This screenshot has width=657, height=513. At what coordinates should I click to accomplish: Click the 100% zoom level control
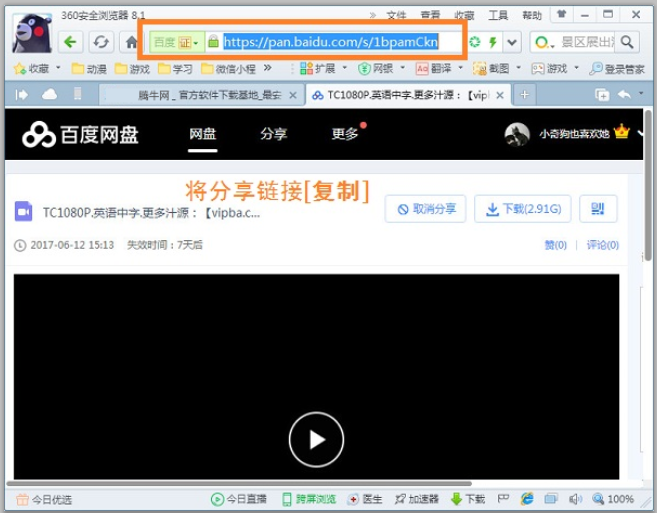point(613,499)
